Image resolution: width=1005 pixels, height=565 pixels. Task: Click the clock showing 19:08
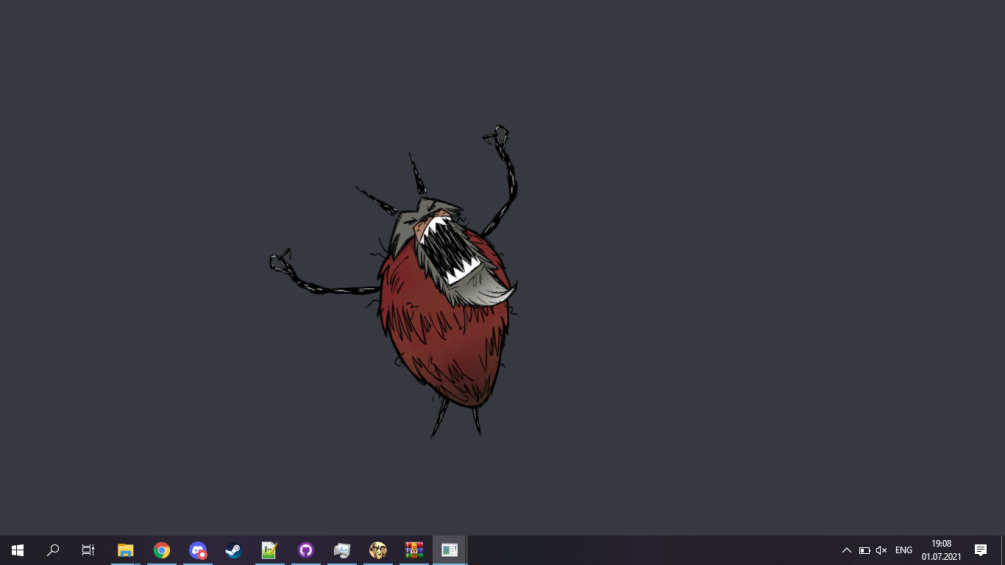941,550
